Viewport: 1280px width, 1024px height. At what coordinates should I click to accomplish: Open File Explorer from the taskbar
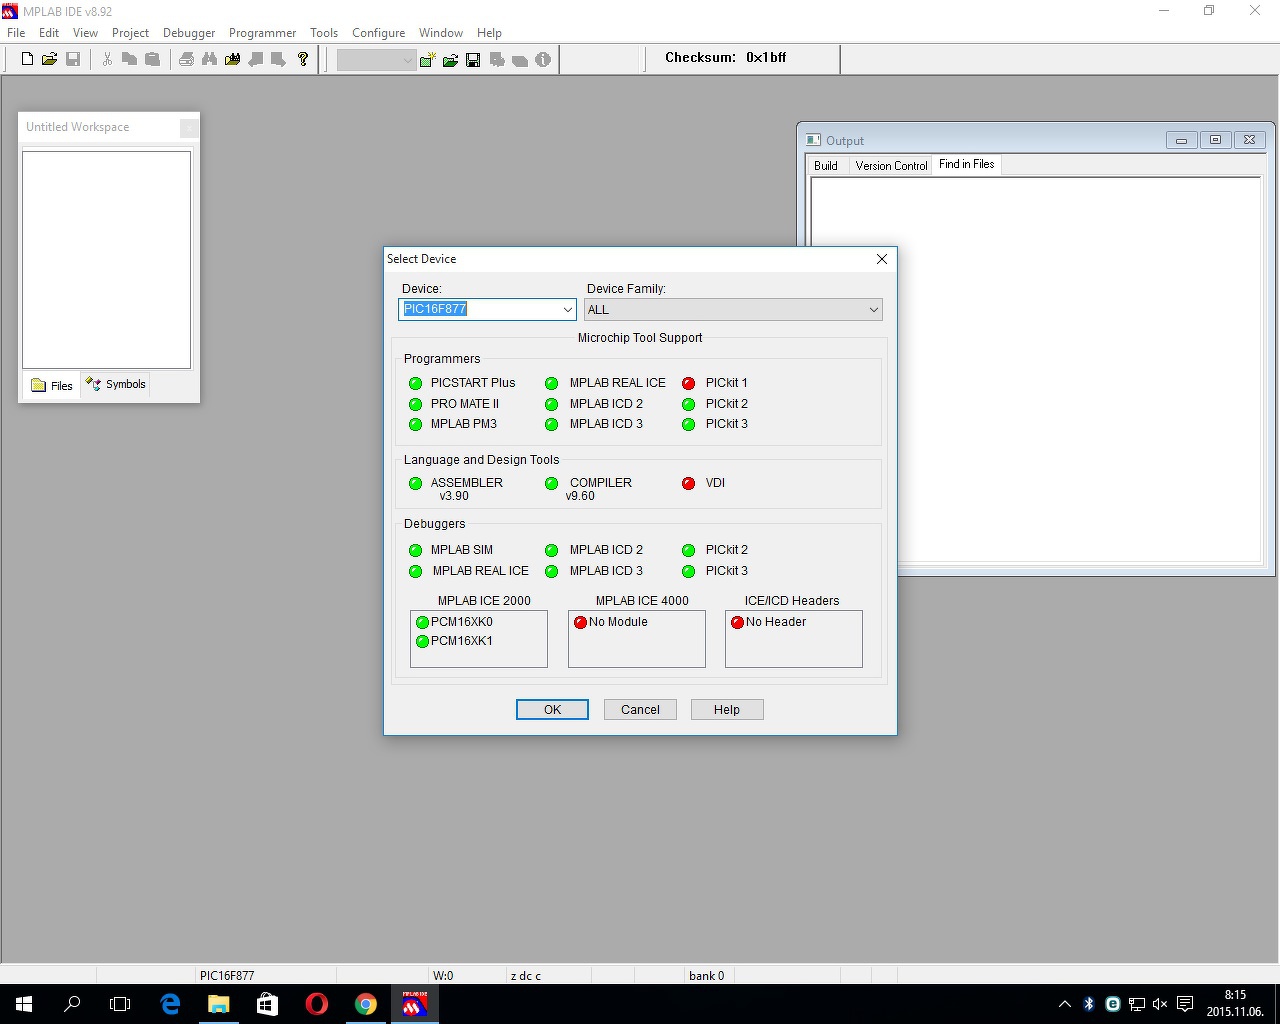218,1004
